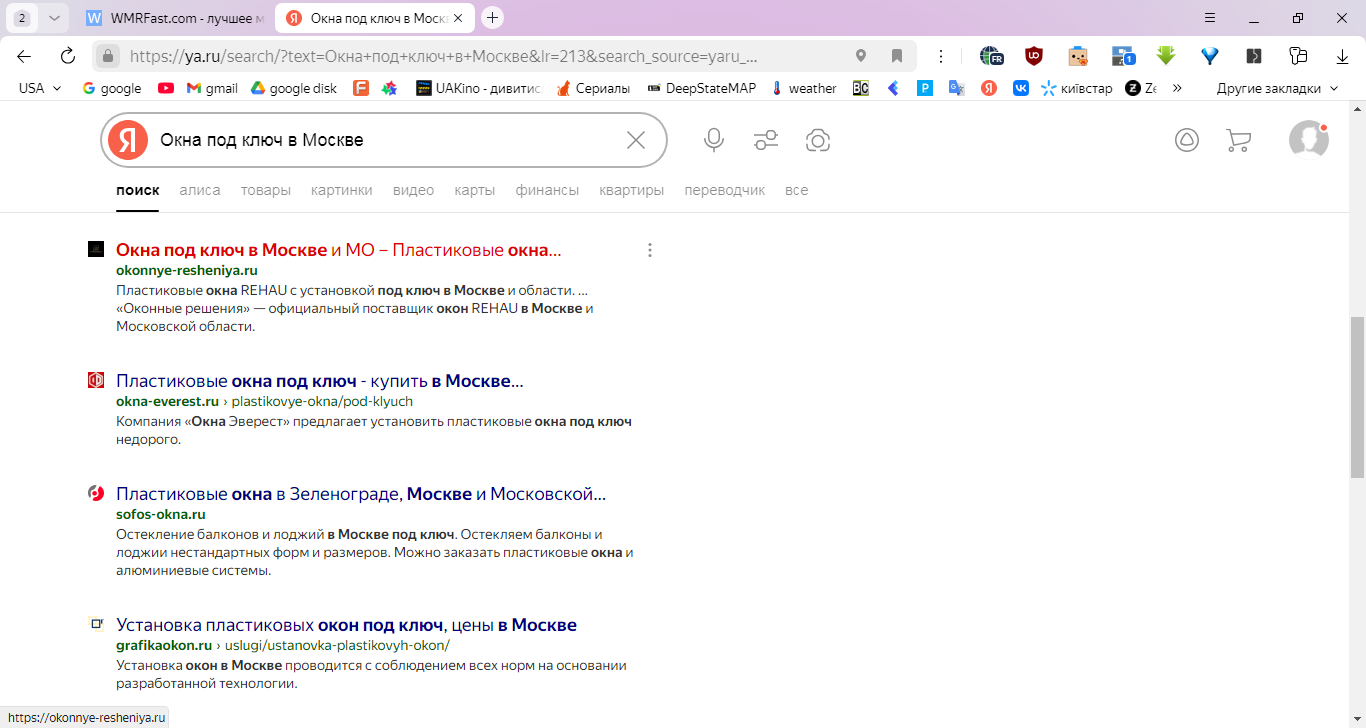The image size is (1366, 728).
Task: Open the uBlock Origin extension
Action: pos(1034,56)
